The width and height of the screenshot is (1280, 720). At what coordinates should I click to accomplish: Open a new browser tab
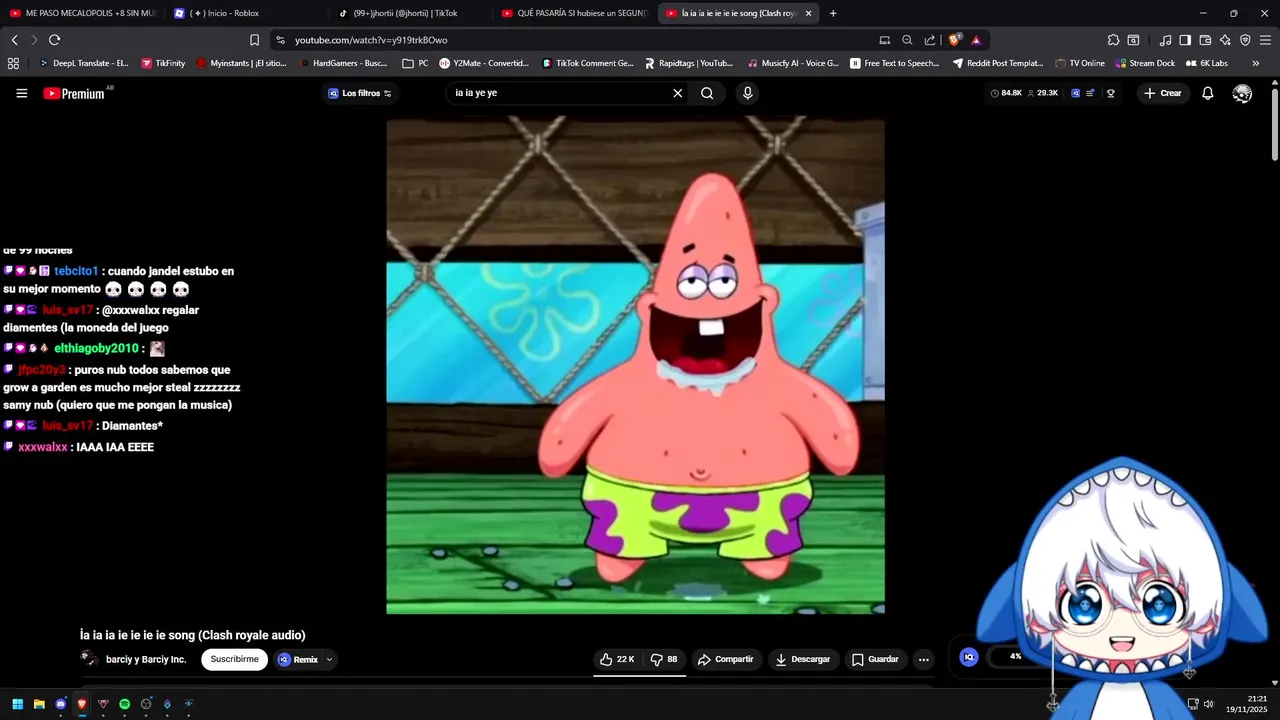pyautogui.click(x=833, y=13)
